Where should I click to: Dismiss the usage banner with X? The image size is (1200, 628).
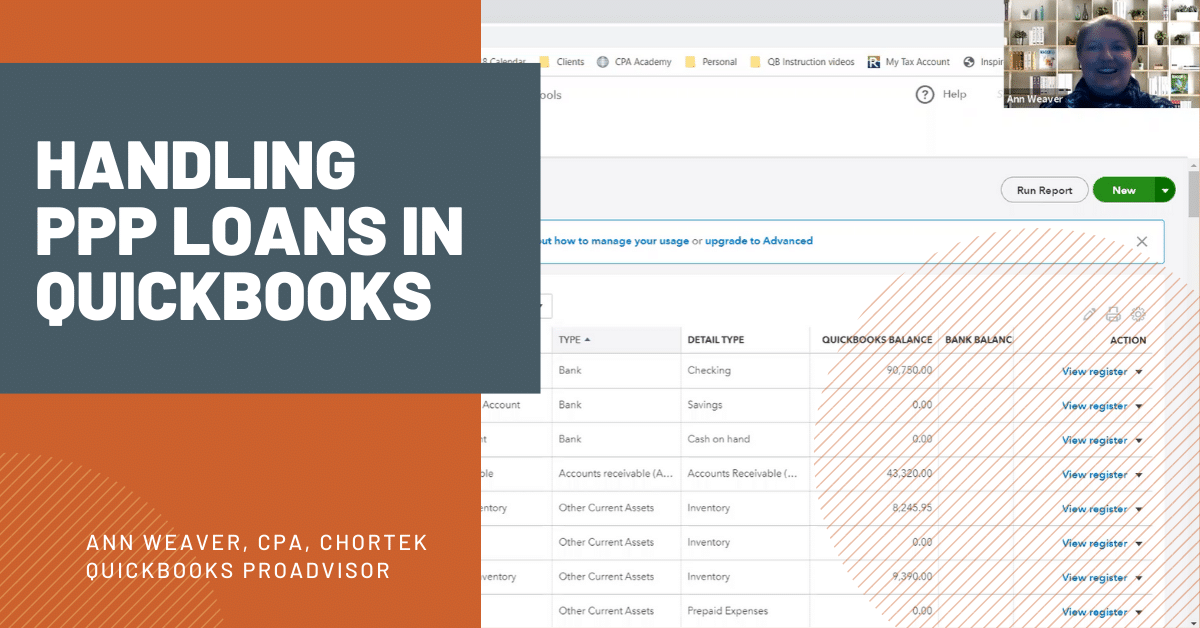(1142, 241)
